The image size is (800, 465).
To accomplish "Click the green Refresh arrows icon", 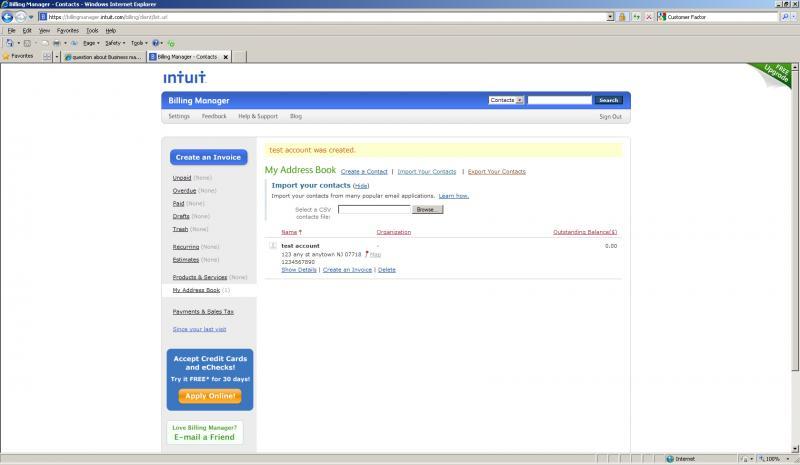I will (636, 17).
